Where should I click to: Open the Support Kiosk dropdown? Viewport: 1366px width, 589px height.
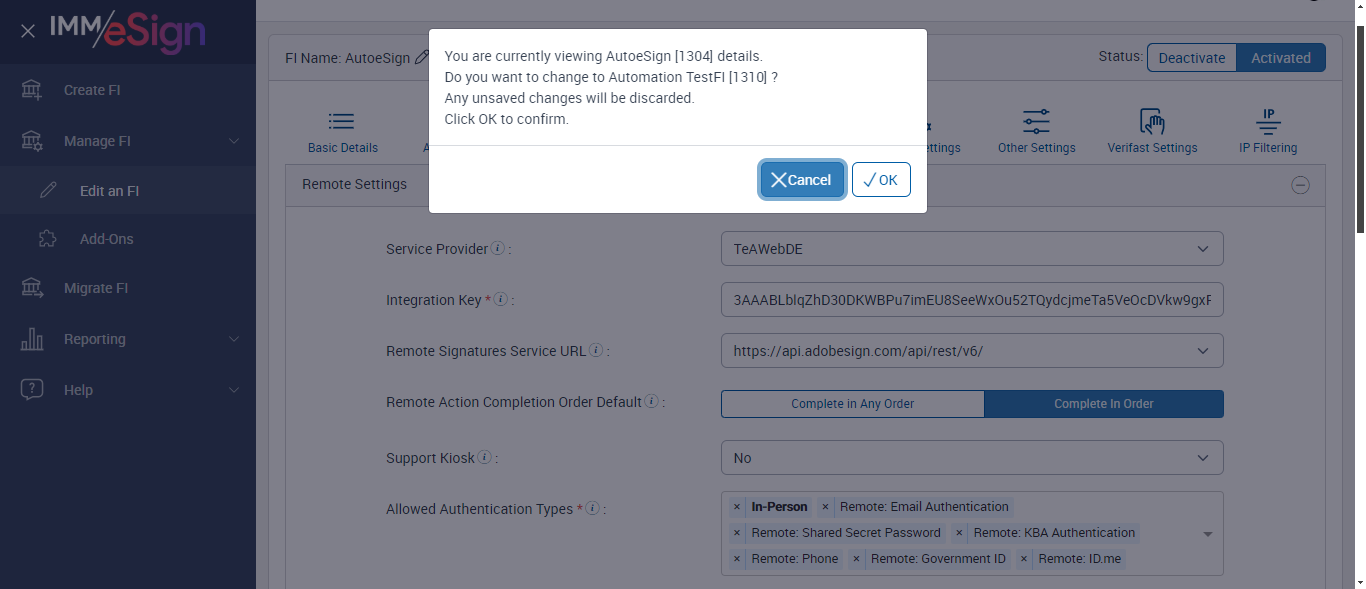pyautogui.click(x=971, y=458)
